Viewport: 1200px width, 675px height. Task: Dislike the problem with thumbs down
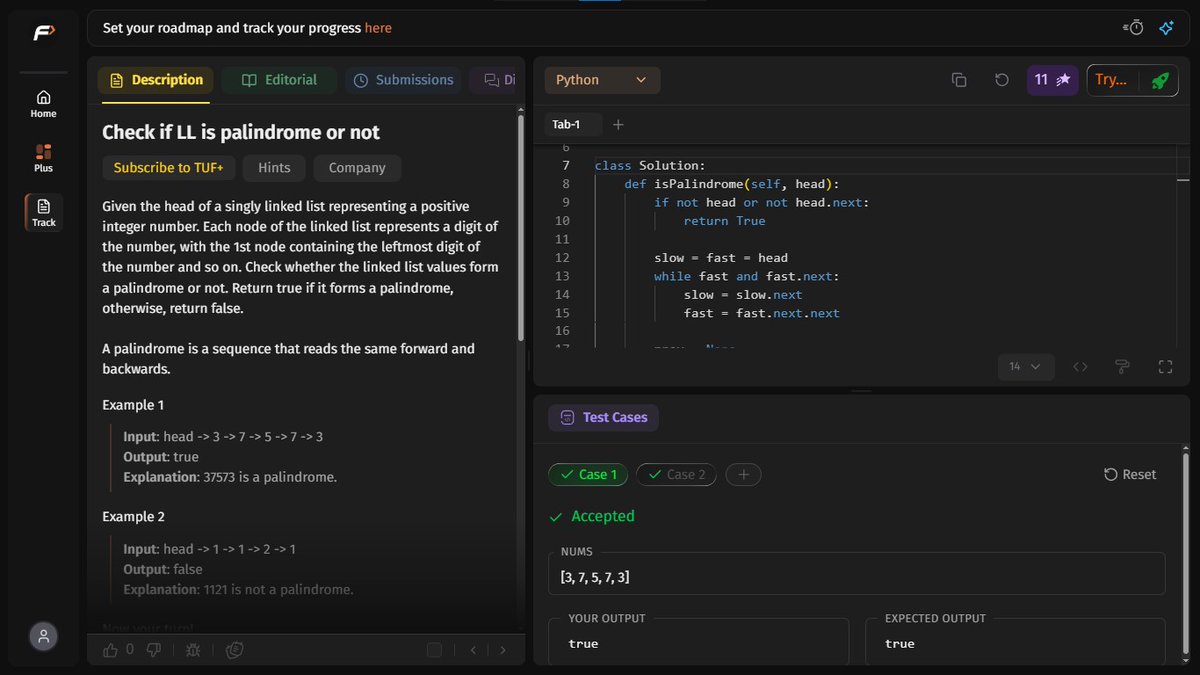pyautogui.click(x=153, y=650)
